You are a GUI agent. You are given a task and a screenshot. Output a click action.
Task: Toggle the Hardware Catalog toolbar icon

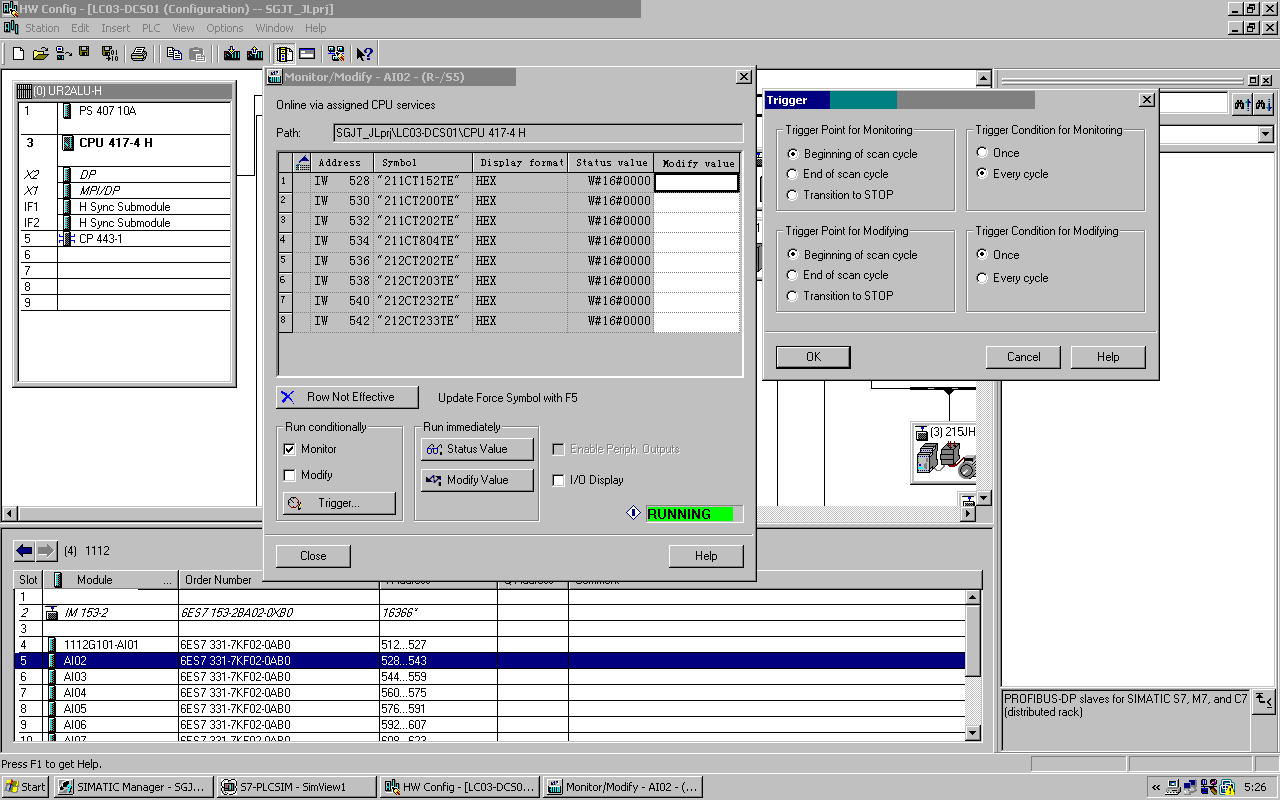(x=284, y=53)
